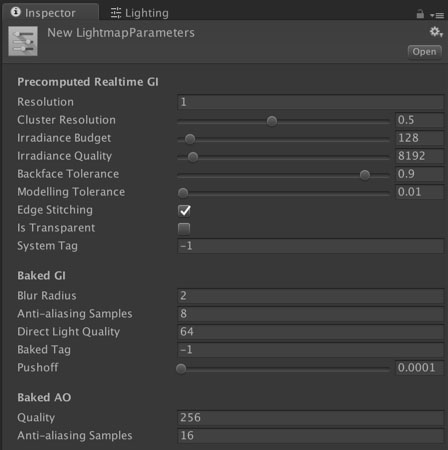448x450 pixels.
Task: Click the Baked AO Quality field
Action: [x=310, y=417]
